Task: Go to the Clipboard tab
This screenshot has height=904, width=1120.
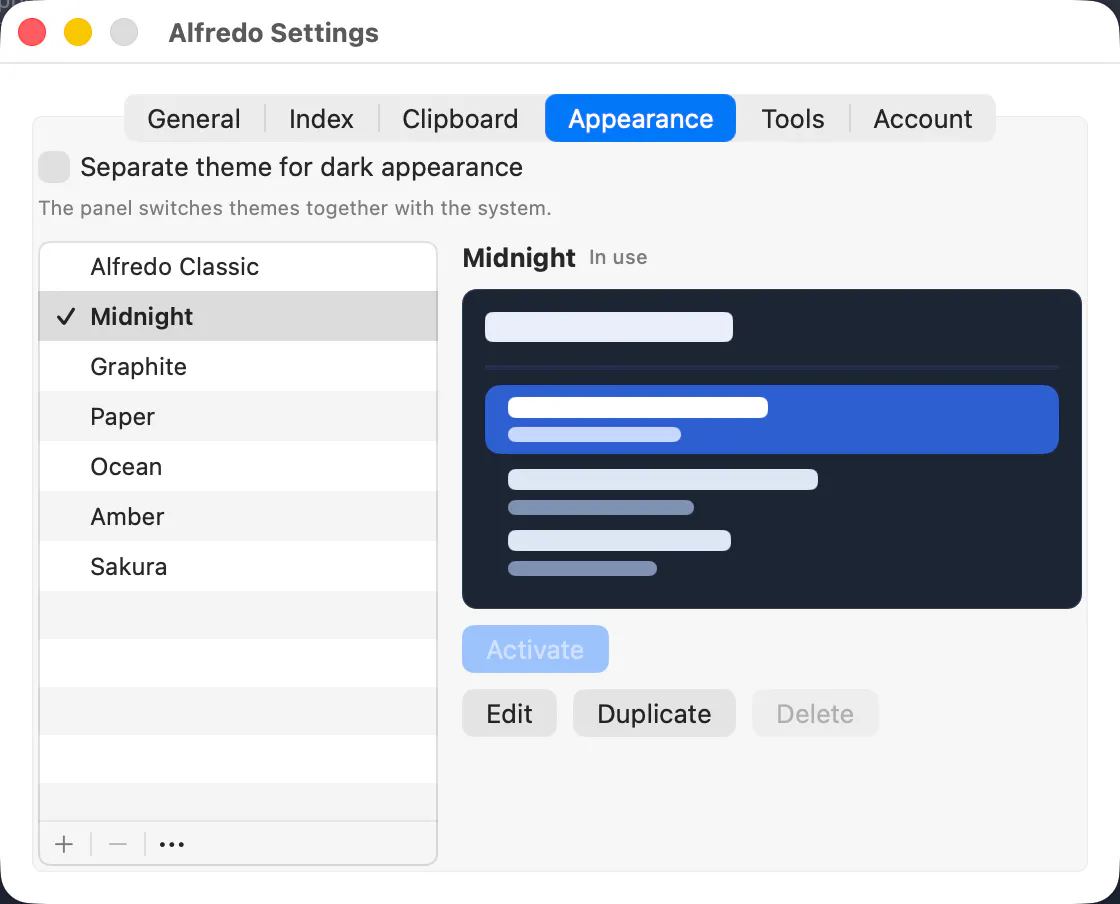Action: 460,119
